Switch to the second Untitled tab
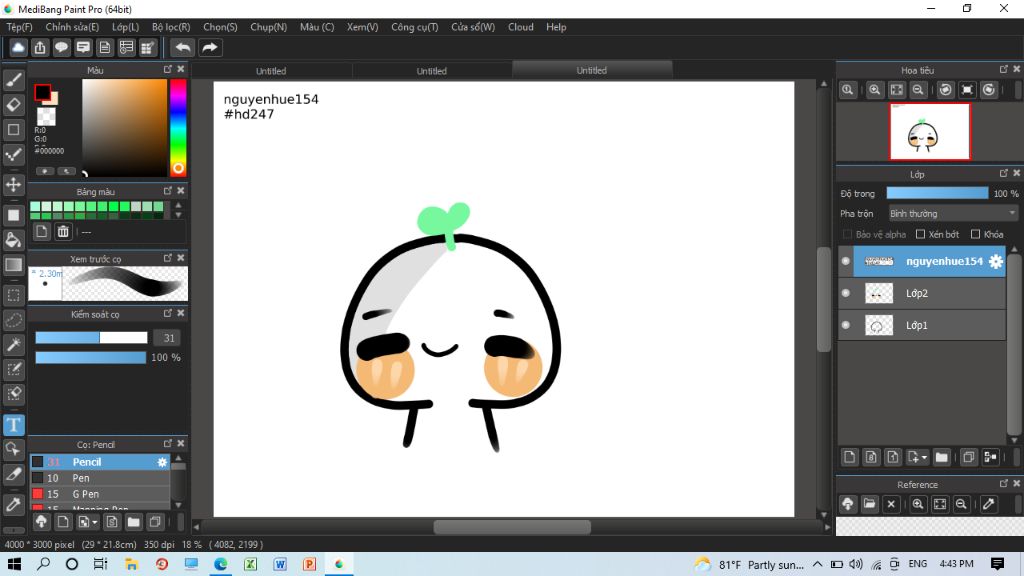Screen dimensions: 1024x576 [432, 71]
